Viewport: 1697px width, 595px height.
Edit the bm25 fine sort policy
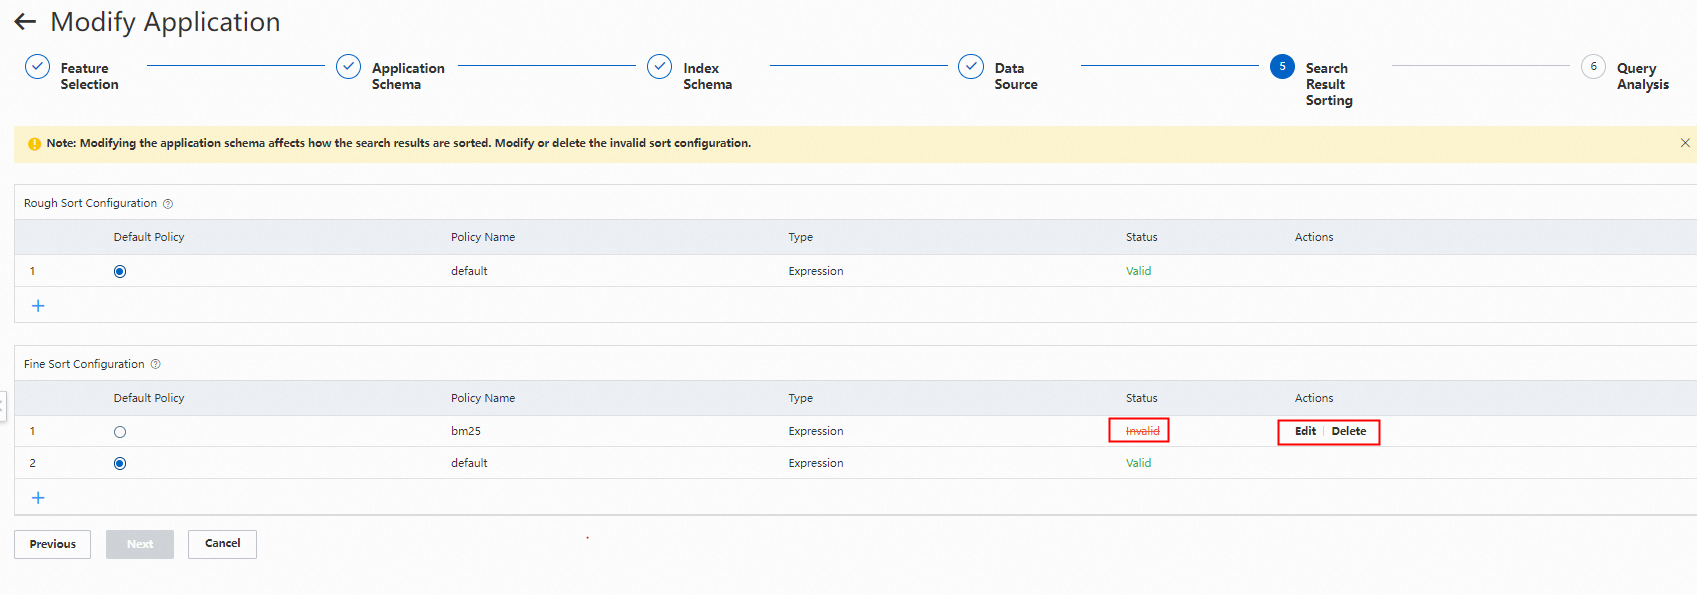[1305, 432]
